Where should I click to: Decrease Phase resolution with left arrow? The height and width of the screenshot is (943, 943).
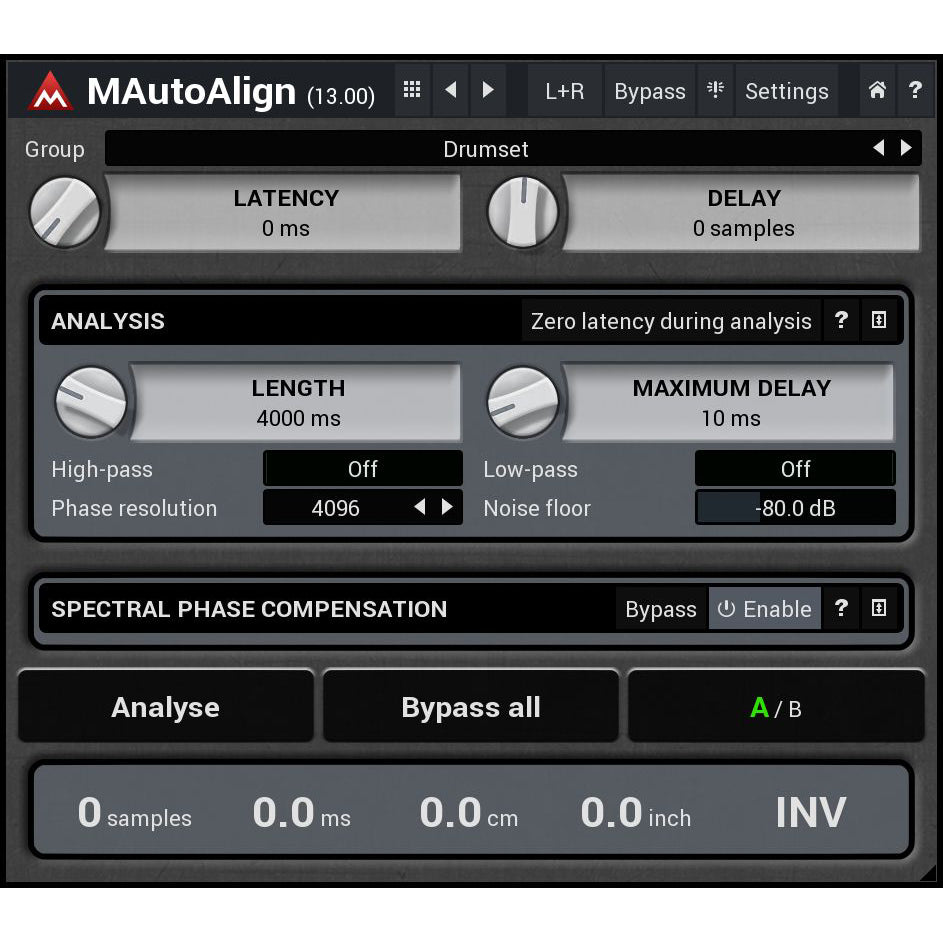coord(421,507)
